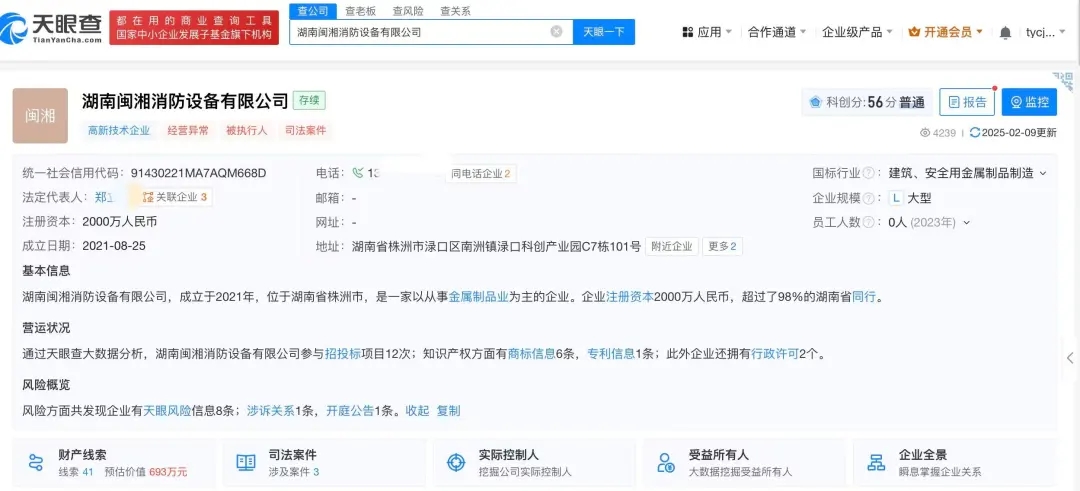This screenshot has width=1080, height=491.
Task: Expand the 员工人数 year chevron
Action: 966,222
